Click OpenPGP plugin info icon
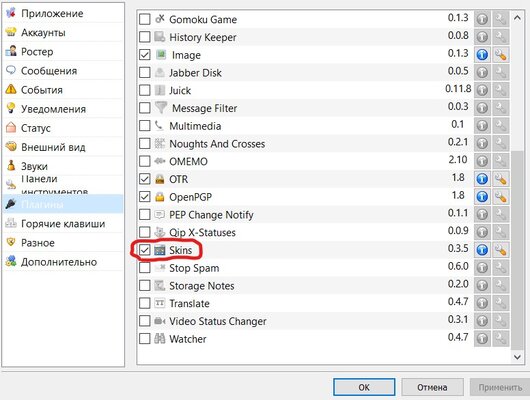Image resolution: width=530 pixels, height=400 pixels. (482, 197)
